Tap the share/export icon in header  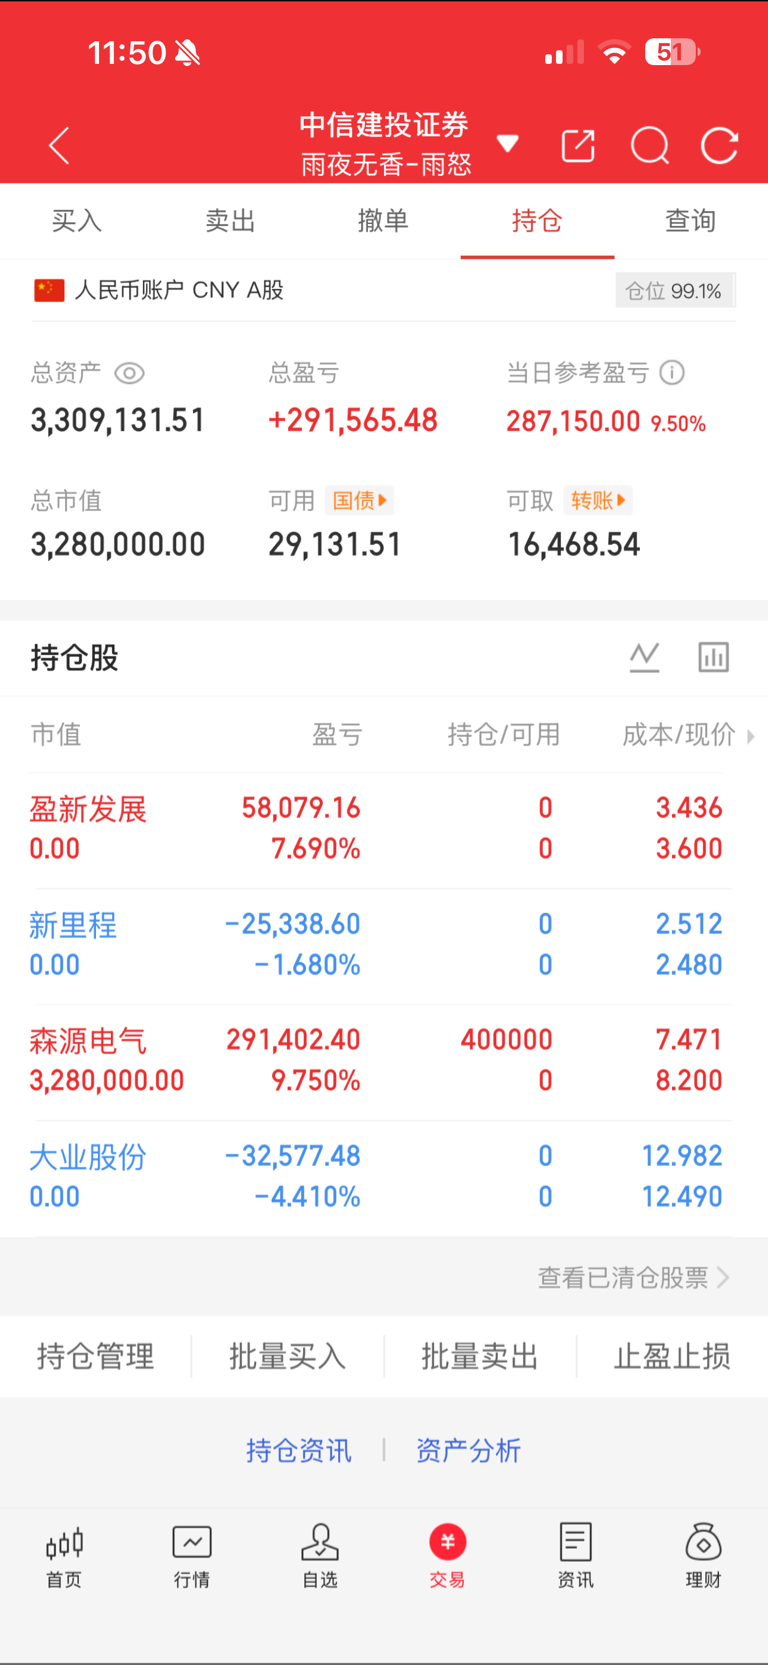click(578, 146)
